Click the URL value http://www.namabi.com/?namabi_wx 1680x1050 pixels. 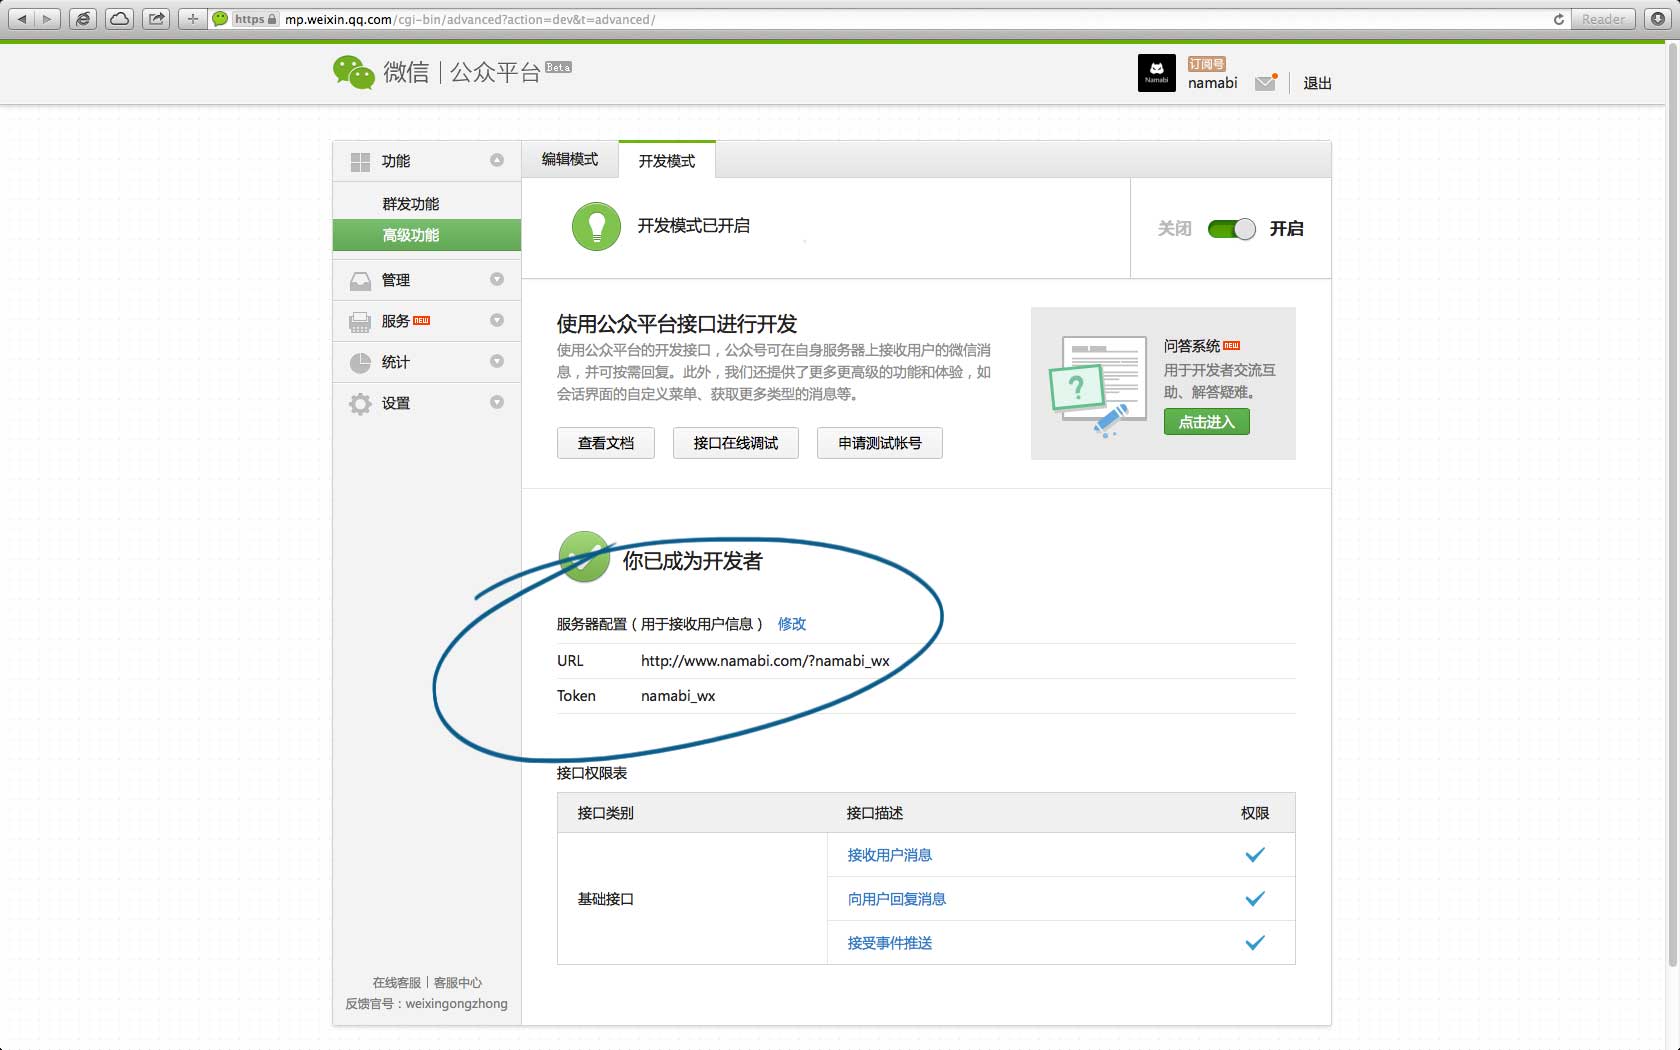coord(765,661)
